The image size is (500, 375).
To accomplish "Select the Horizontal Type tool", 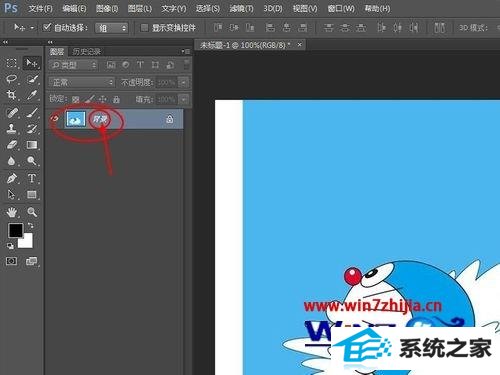I will (32, 179).
